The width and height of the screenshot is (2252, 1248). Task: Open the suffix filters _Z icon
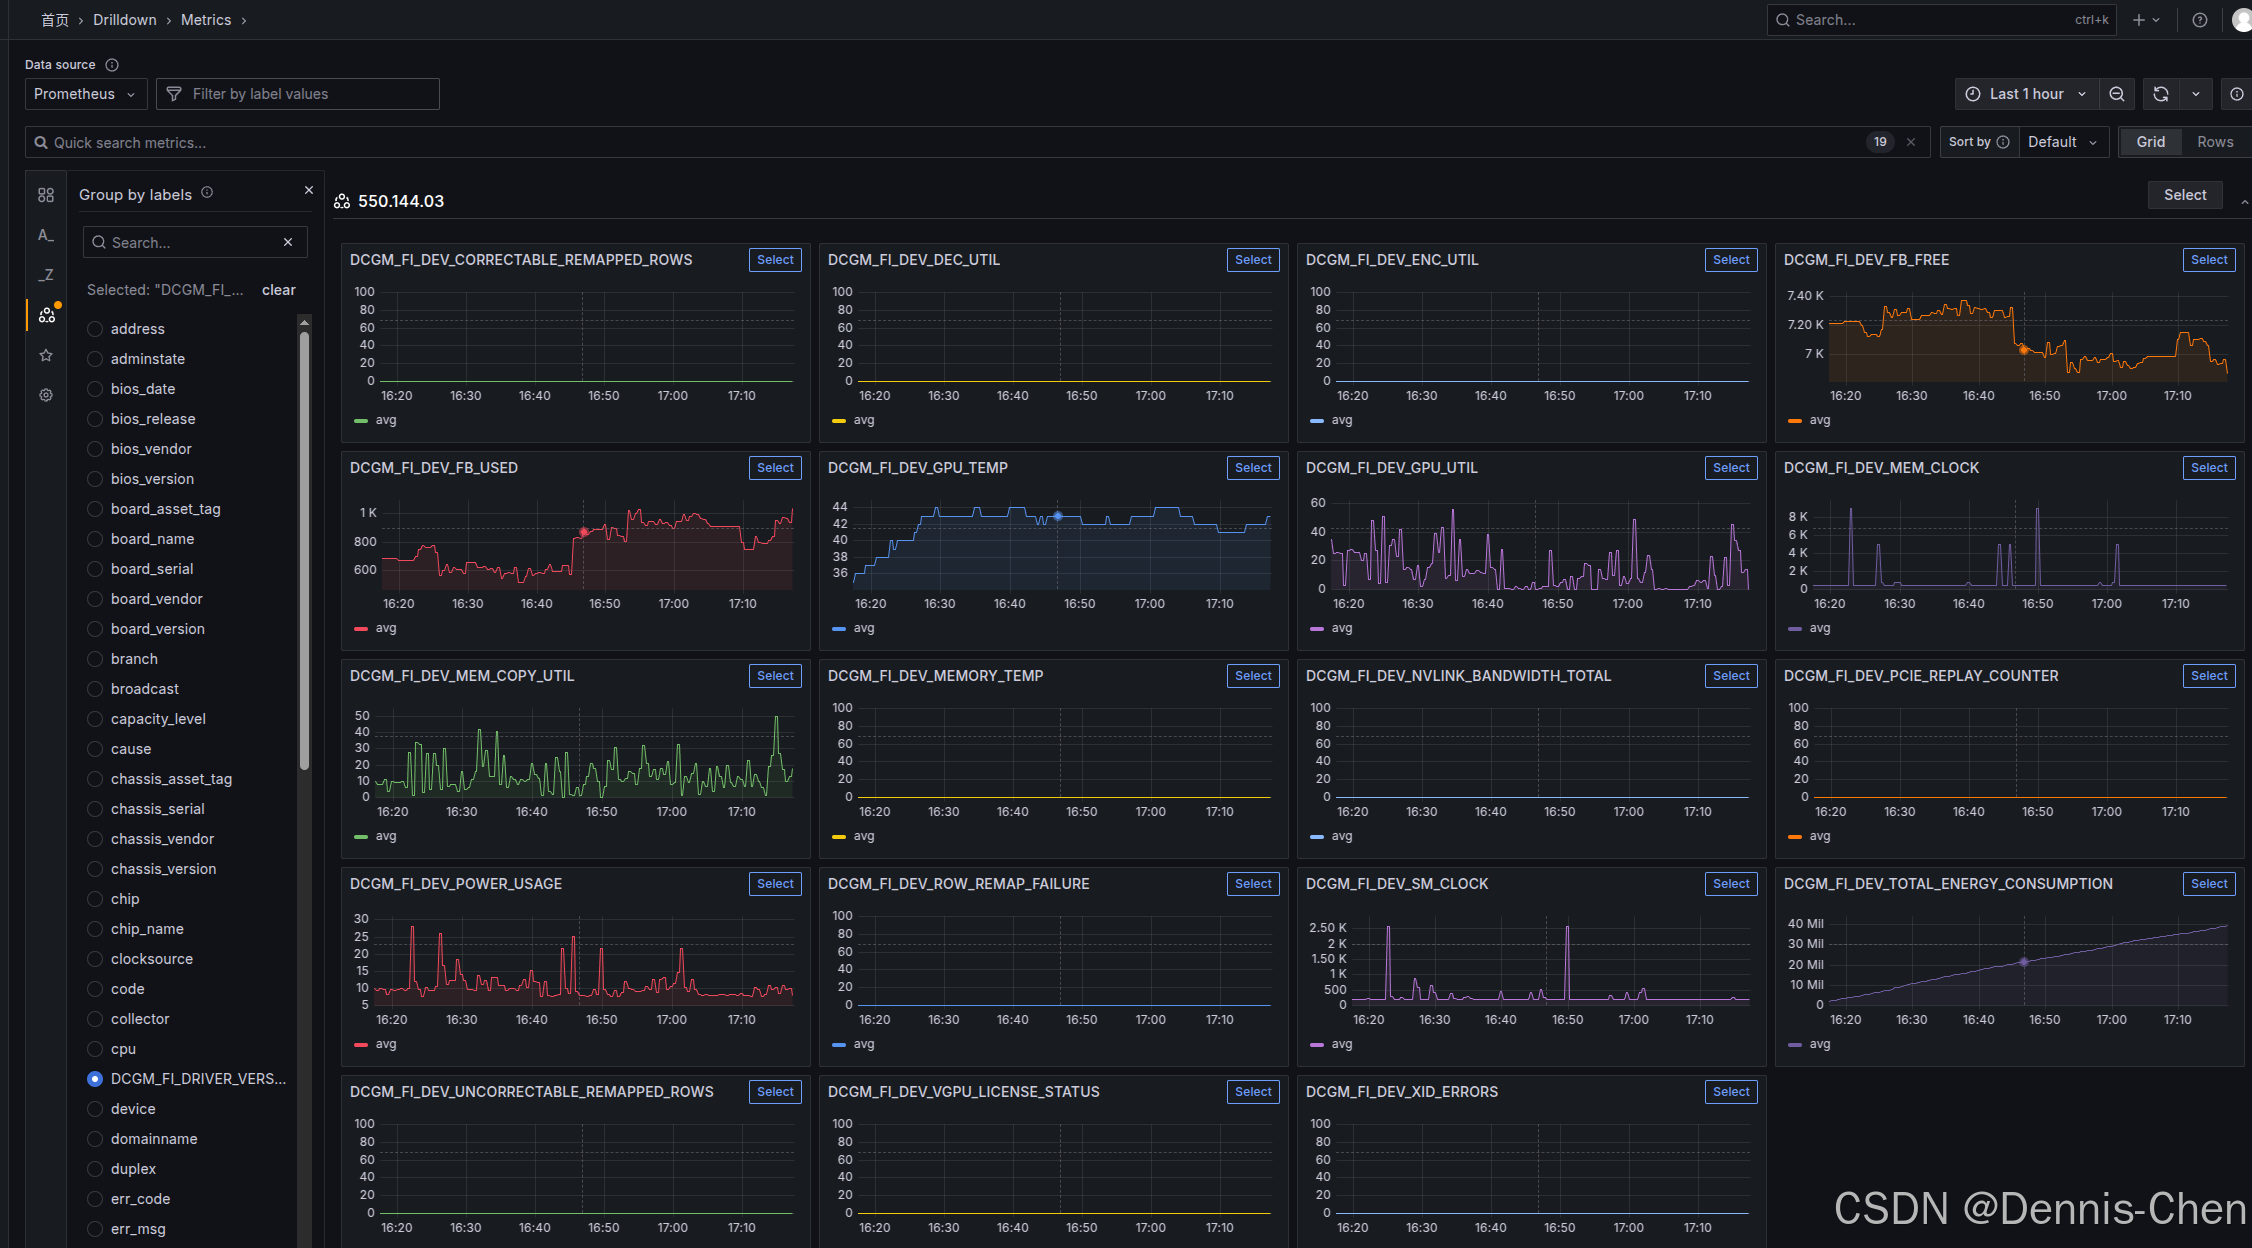pos(46,275)
